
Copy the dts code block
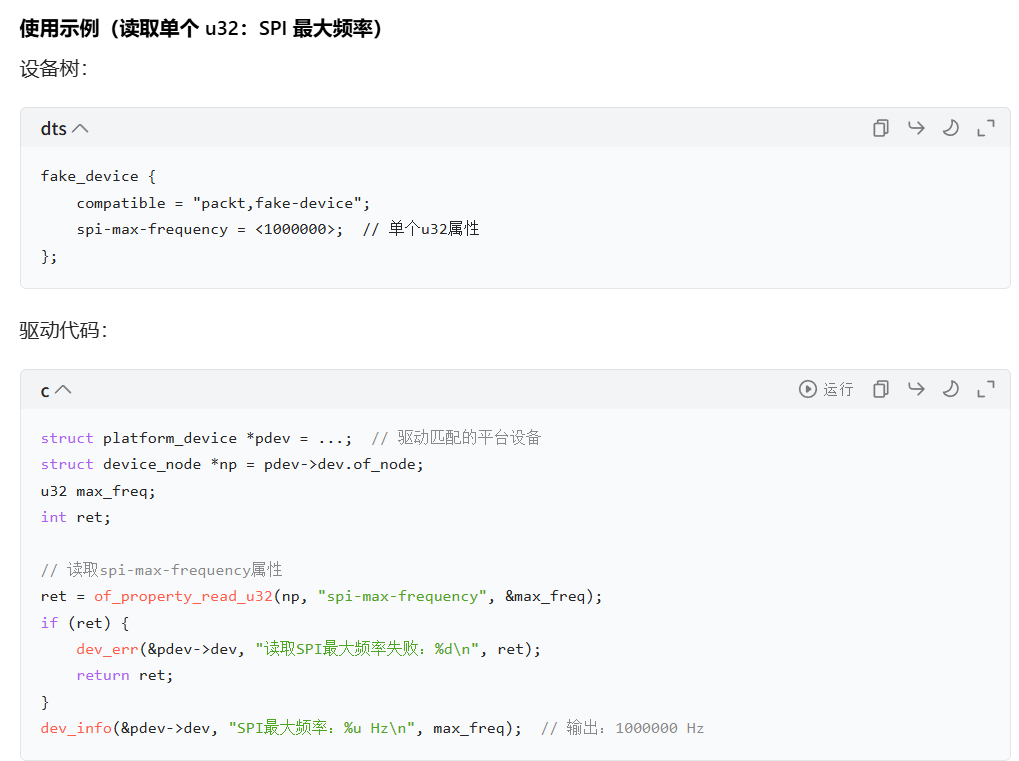(x=881, y=128)
